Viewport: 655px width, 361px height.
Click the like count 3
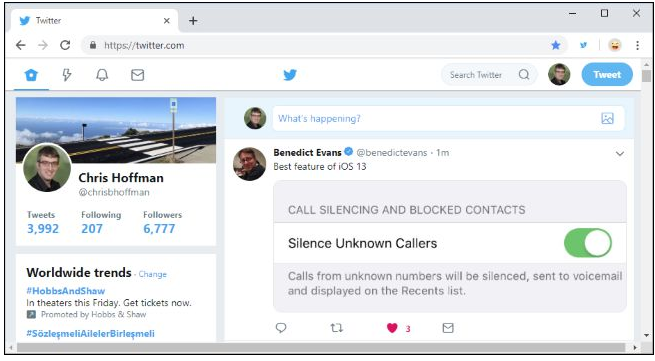coord(408,329)
